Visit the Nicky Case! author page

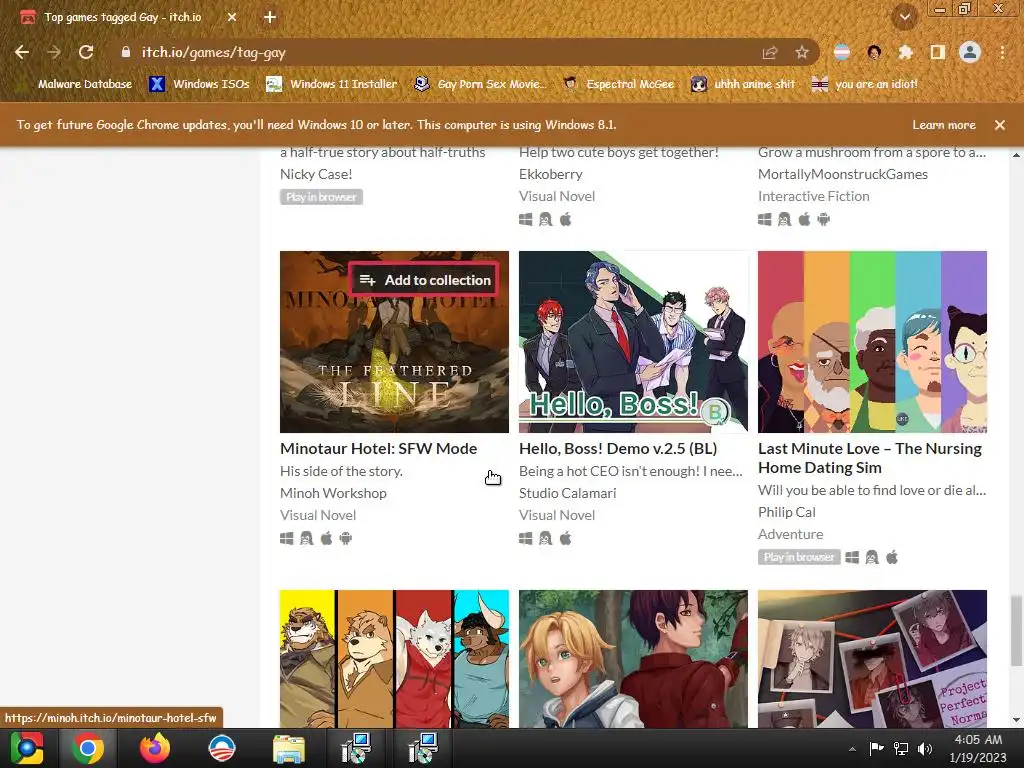click(x=316, y=174)
